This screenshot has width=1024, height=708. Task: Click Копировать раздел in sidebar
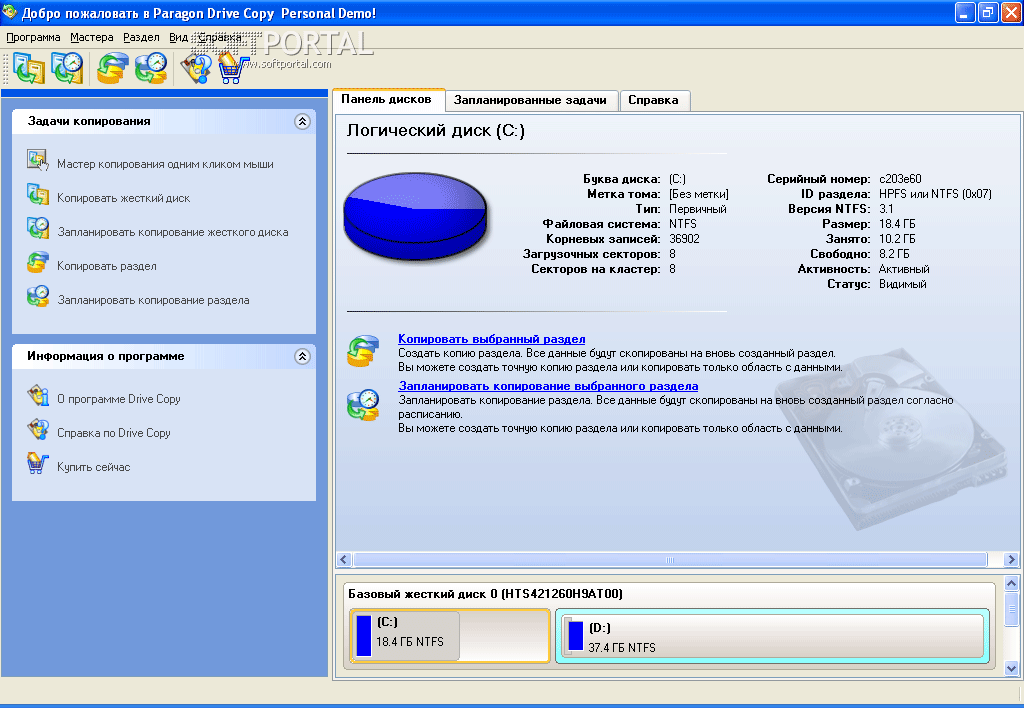point(107,266)
